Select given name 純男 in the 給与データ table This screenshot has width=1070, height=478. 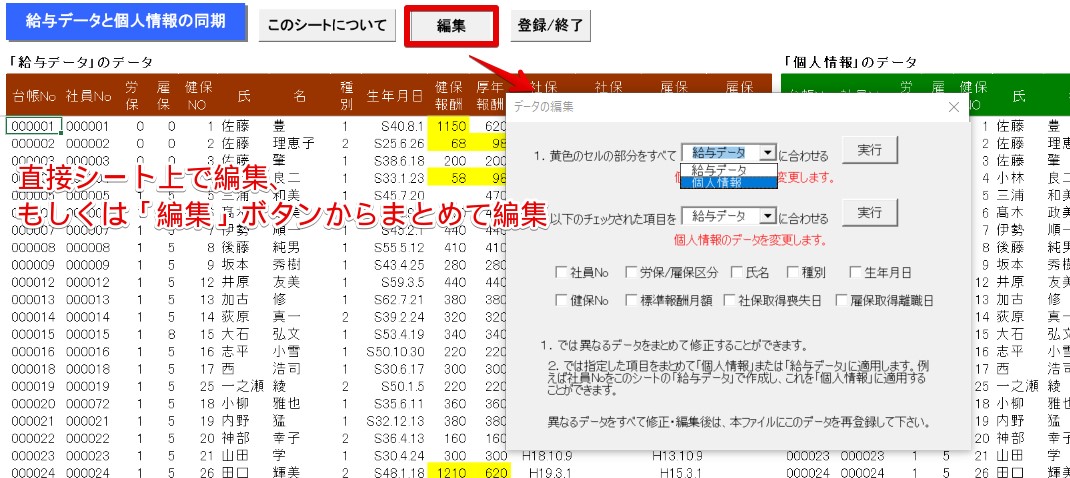(x=285, y=247)
